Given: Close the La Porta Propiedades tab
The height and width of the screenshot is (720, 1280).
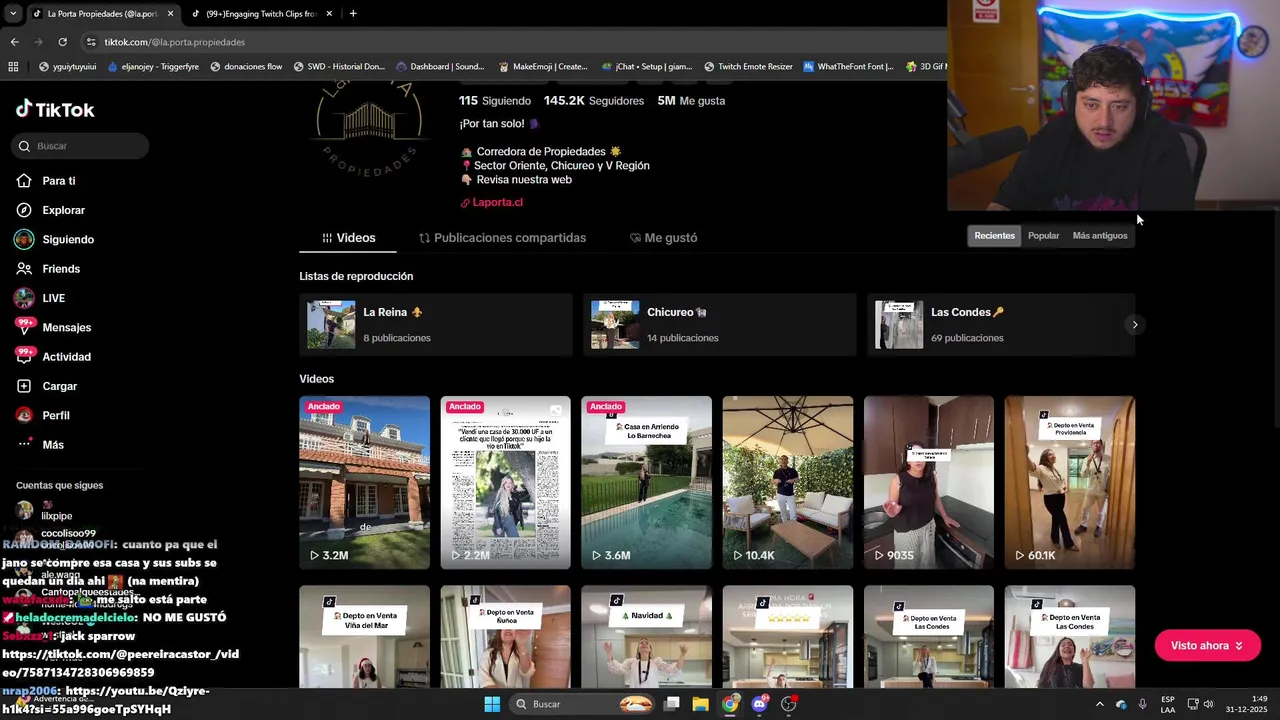Looking at the screenshot, I should click(x=171, y=14).
